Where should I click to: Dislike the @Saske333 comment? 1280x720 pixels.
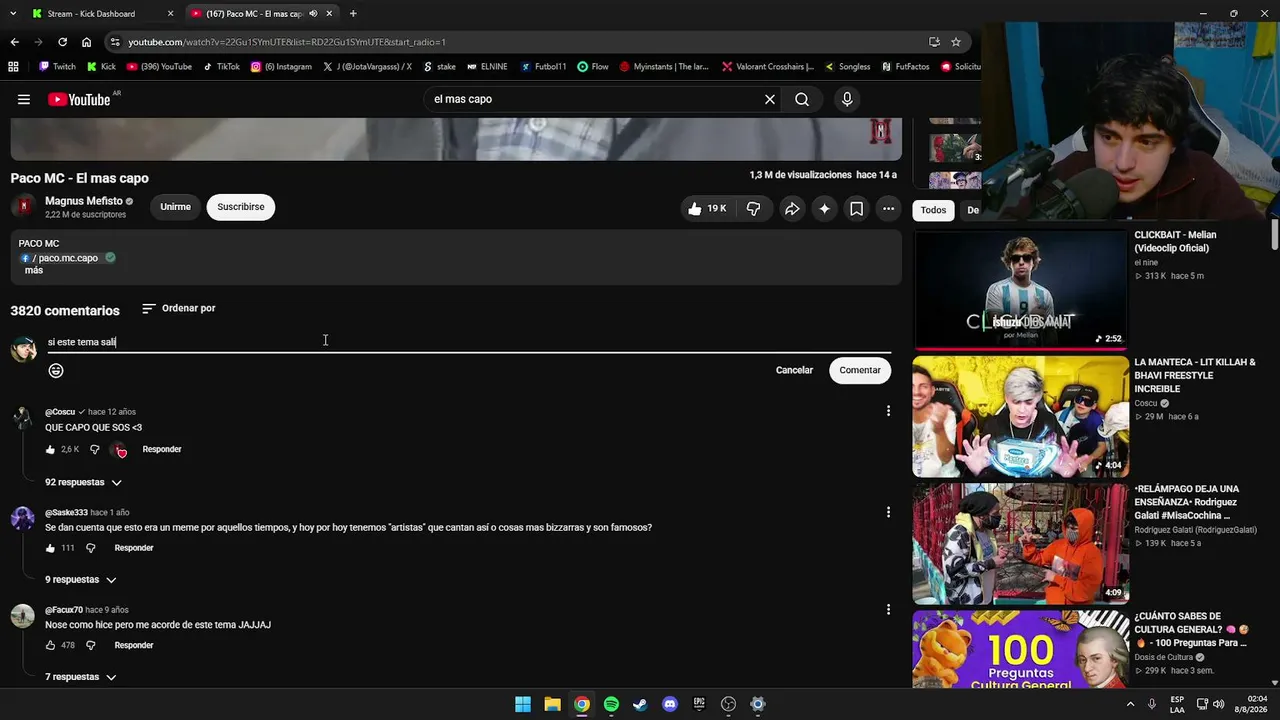(x=90, y=548)
